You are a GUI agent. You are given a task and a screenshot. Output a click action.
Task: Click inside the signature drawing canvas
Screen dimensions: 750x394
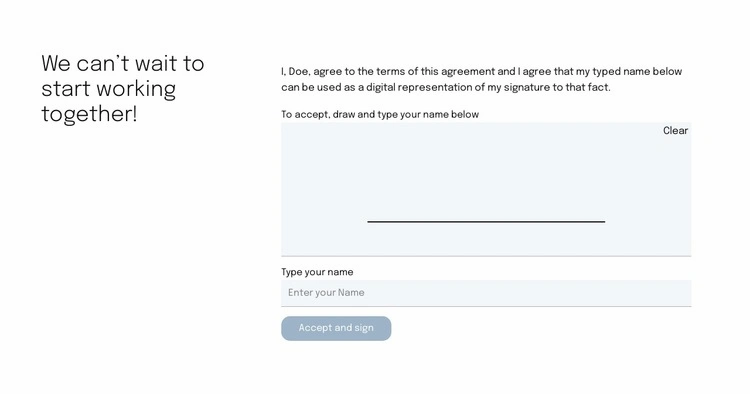[x=486, y=189]
